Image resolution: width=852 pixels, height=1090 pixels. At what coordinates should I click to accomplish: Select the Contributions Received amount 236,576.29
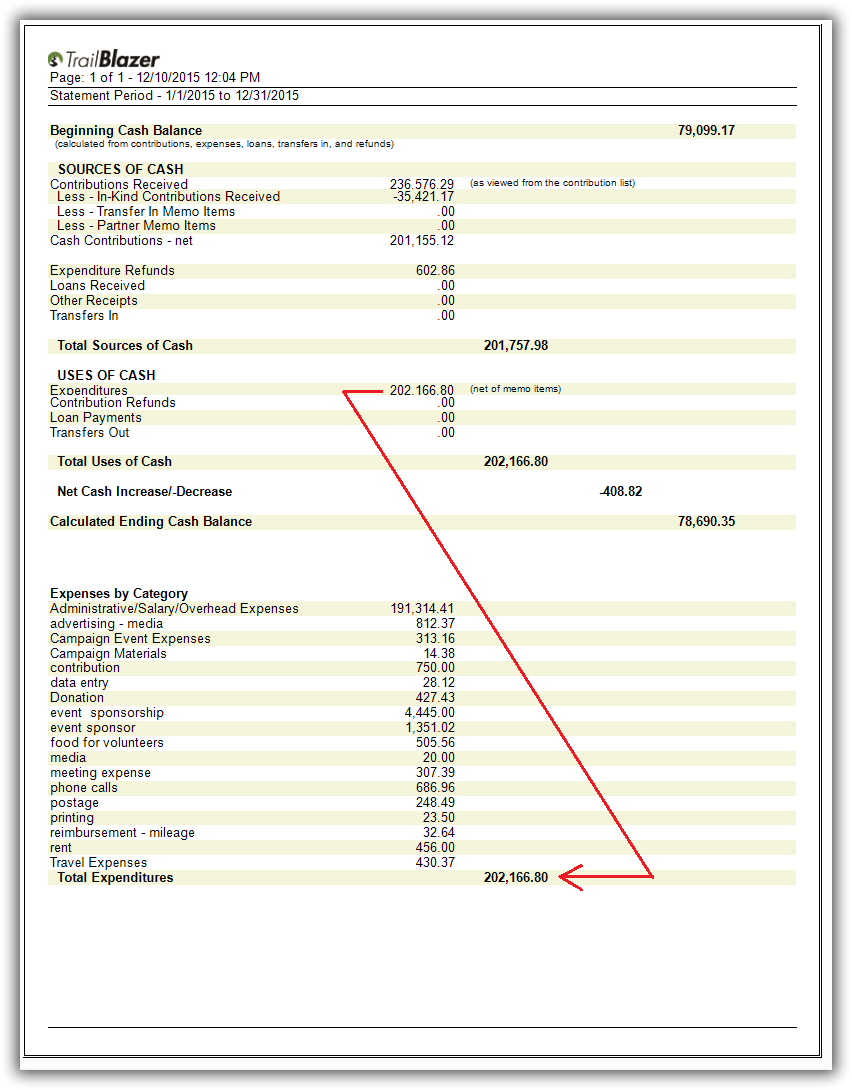(422, 184)
